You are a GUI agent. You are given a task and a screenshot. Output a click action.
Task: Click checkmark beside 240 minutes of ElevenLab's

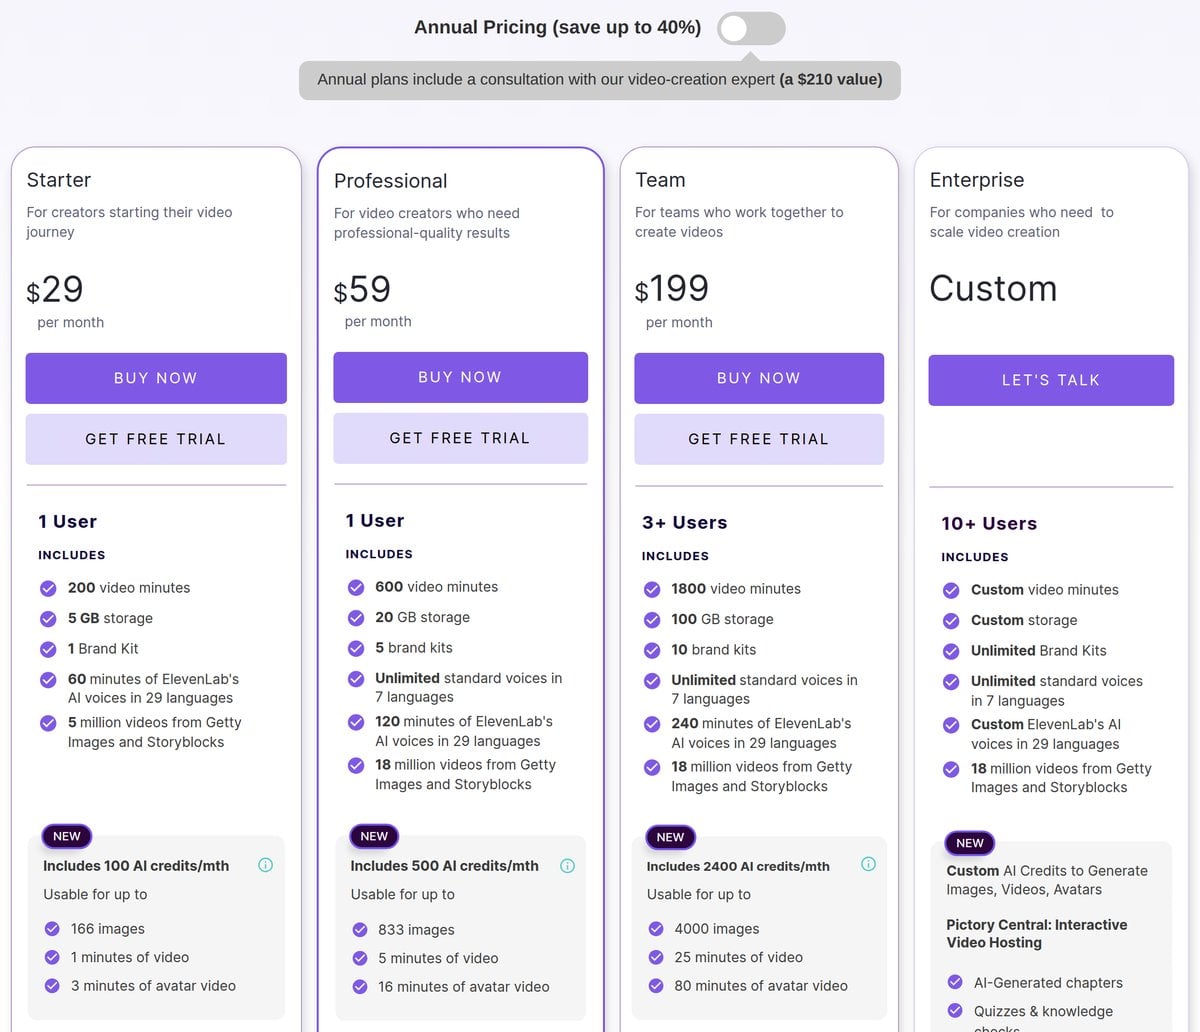(x=652, y=724)
